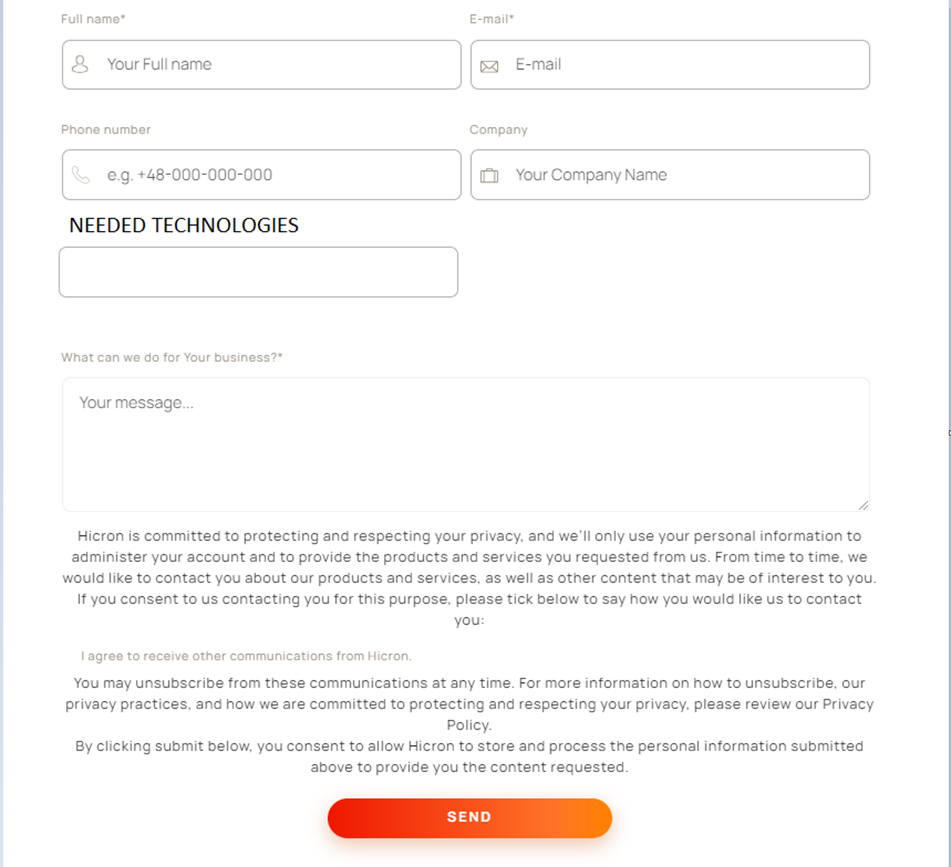
Task: Click the E-mail input field
Action: [x=670, y=64]
